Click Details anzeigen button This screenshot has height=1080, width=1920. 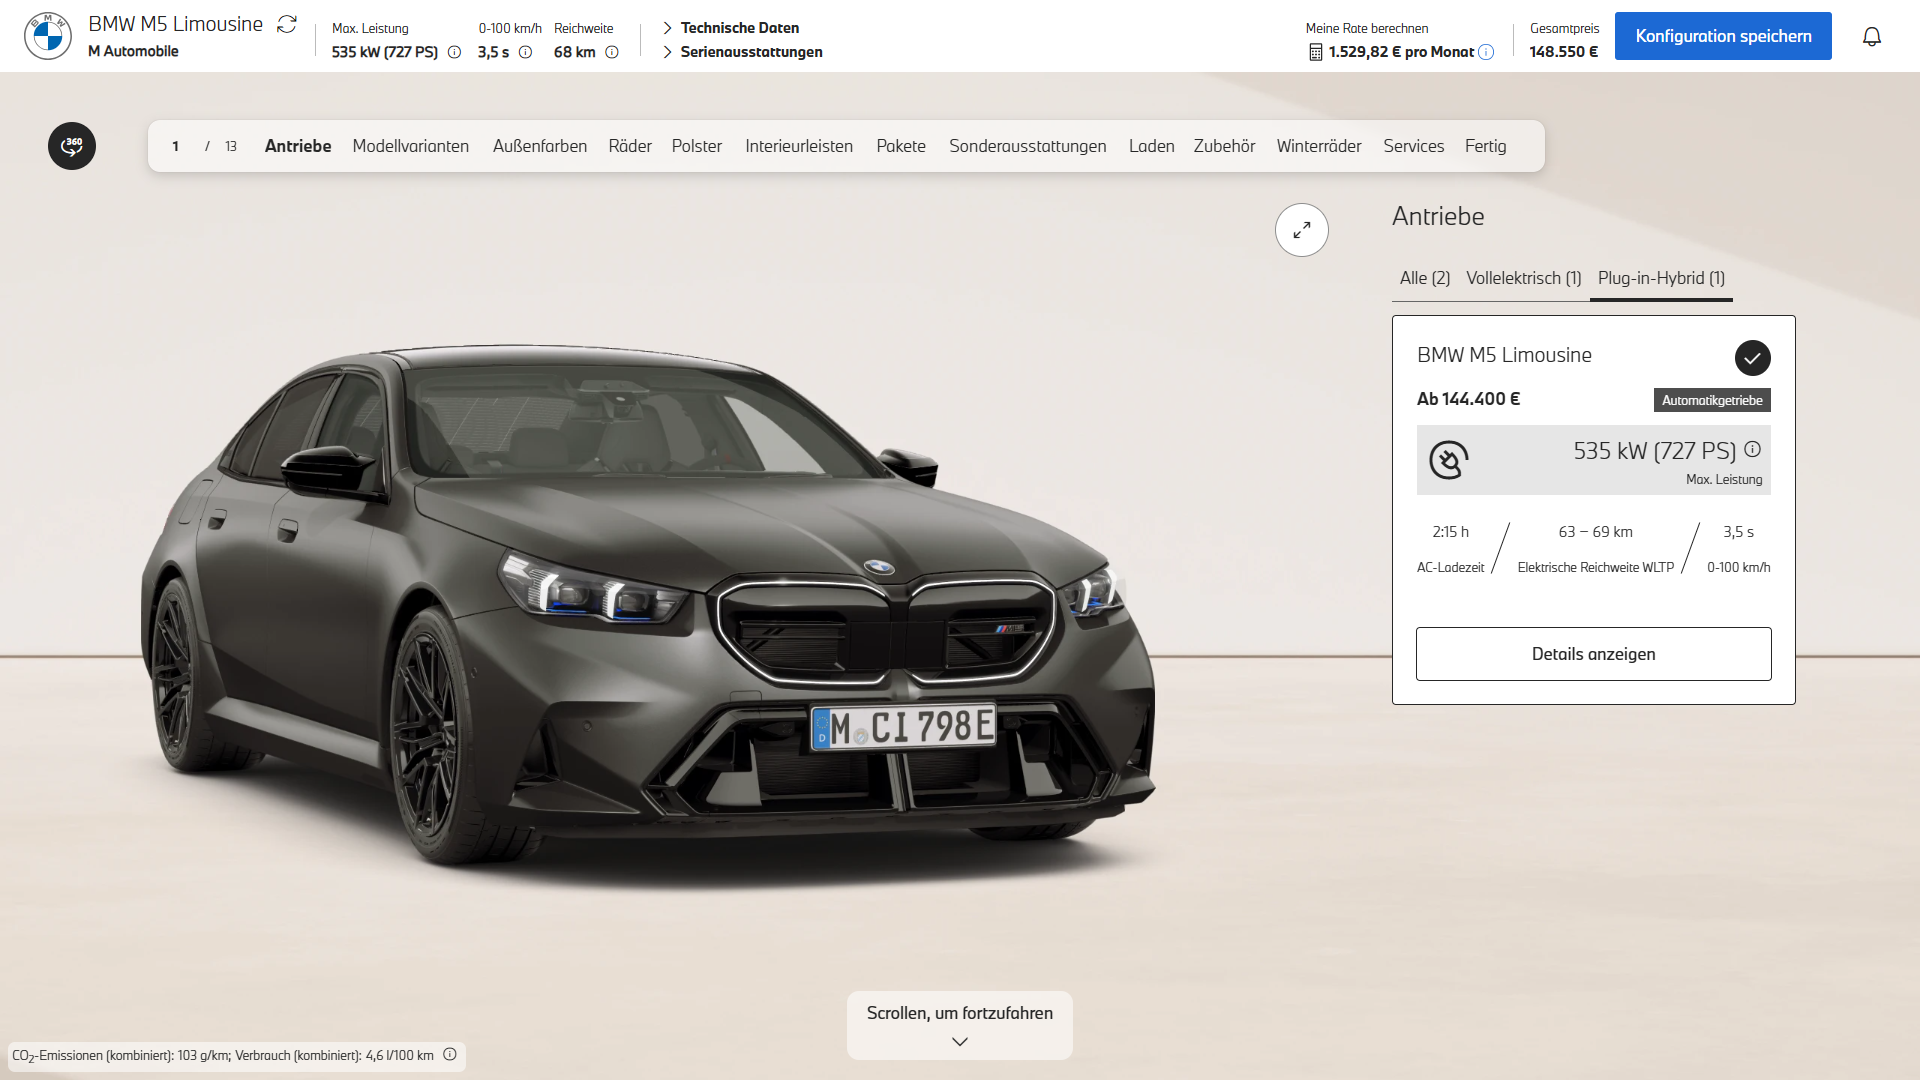(1593, 654)
